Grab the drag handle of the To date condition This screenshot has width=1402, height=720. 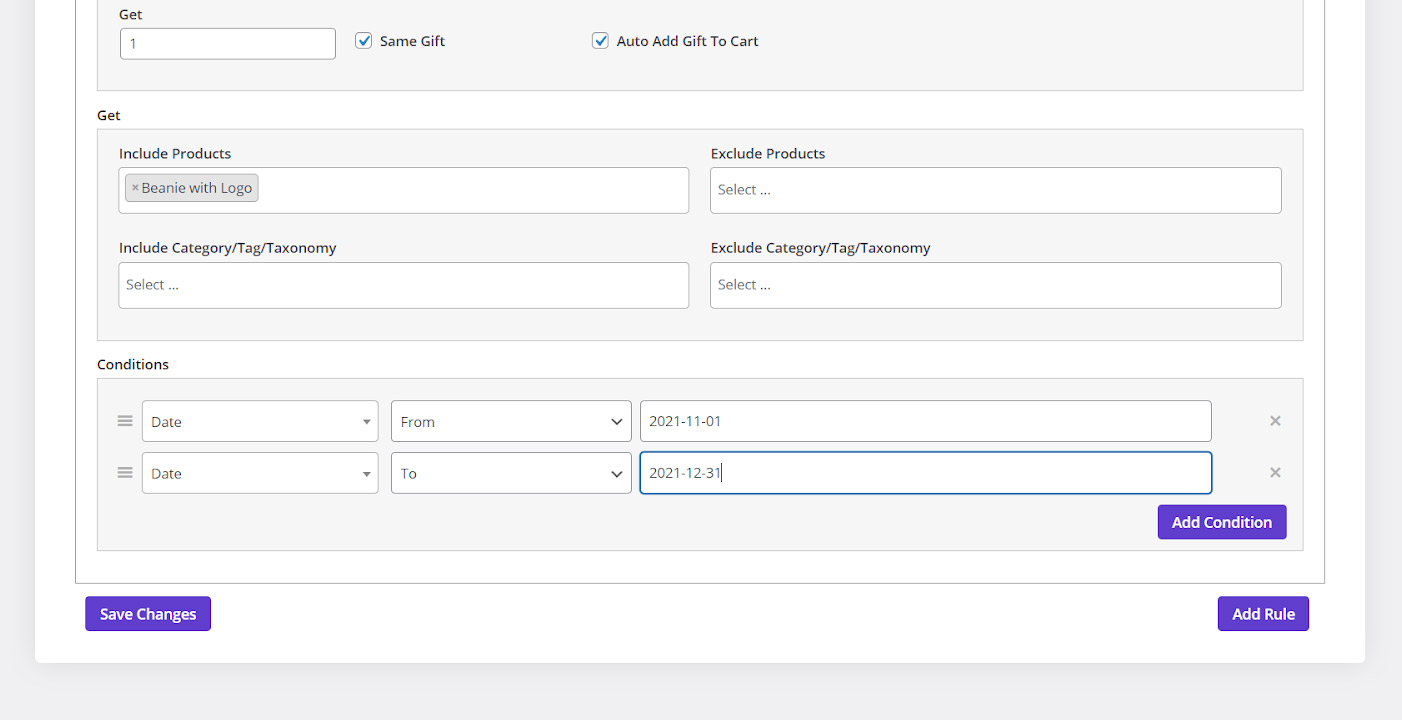coord(125,473)
